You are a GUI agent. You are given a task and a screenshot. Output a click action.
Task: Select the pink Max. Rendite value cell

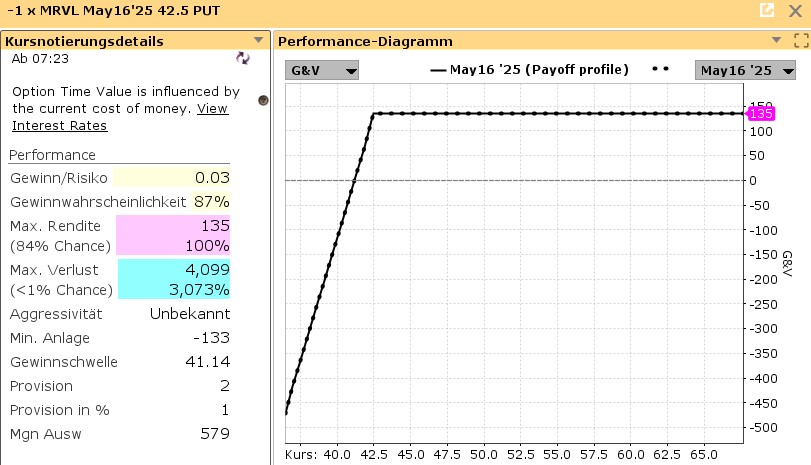[x=173, y=235]
